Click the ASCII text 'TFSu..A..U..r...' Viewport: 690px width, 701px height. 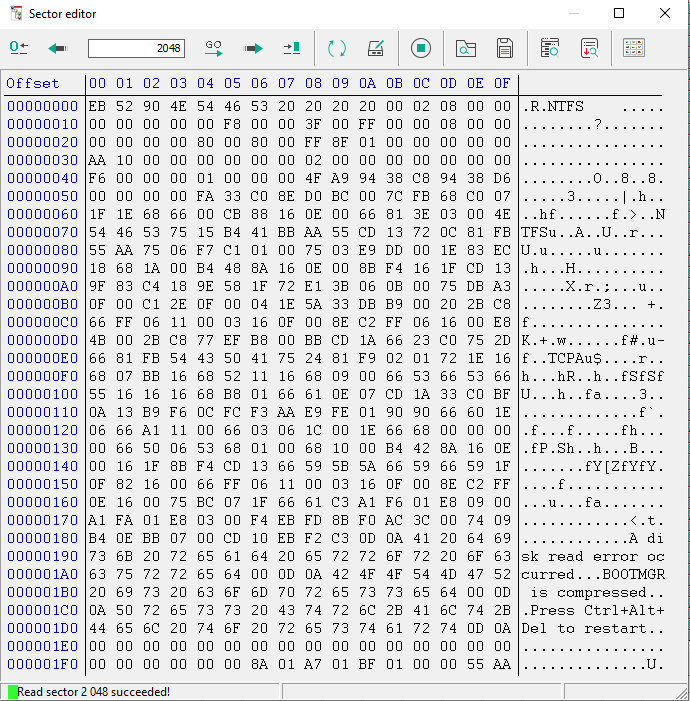click(593, 232)
